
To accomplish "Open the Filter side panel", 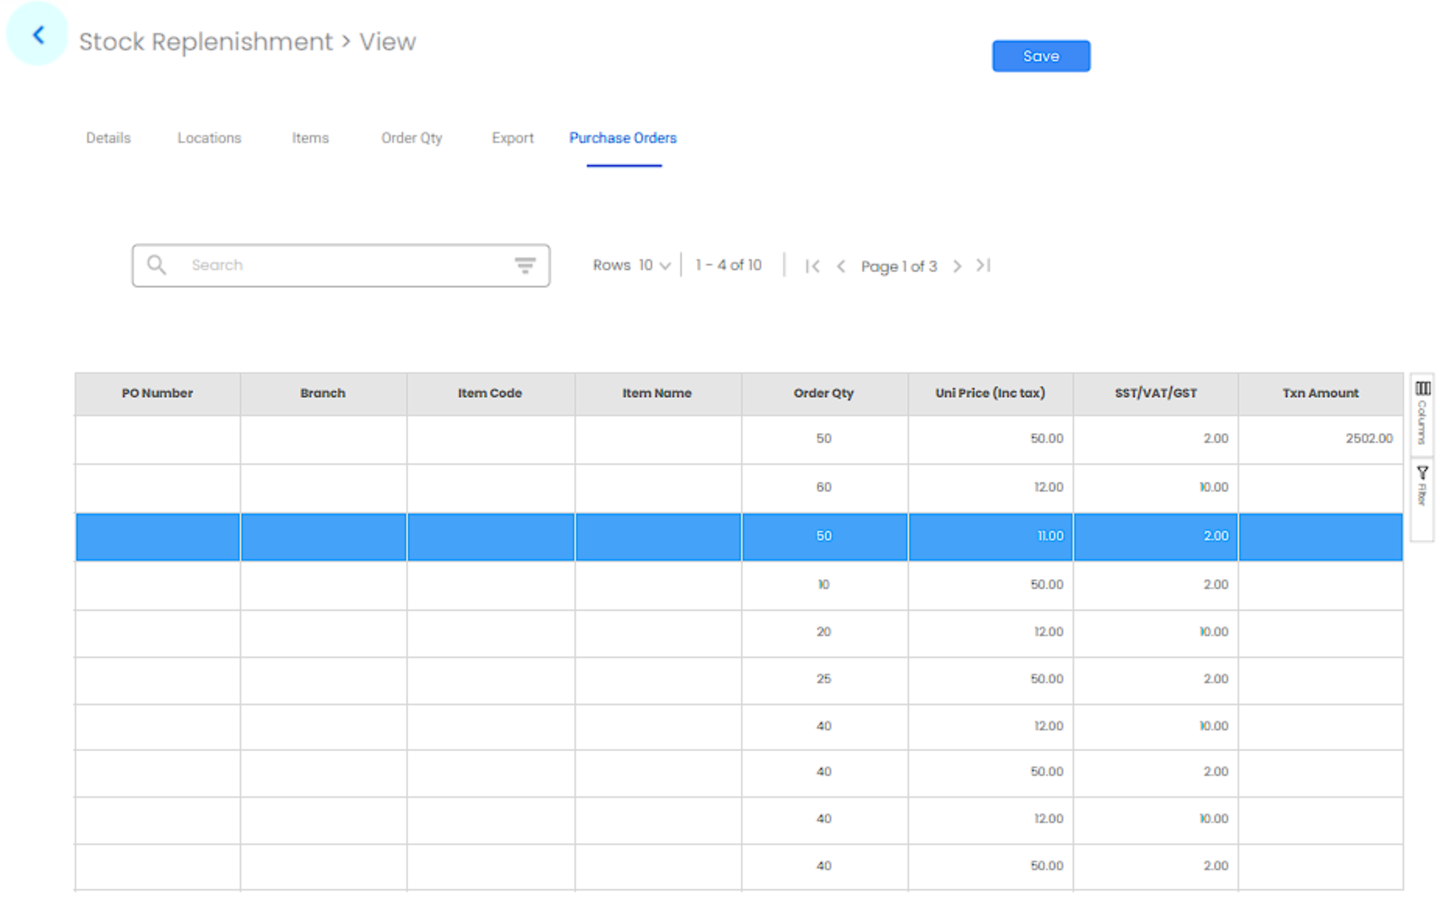I will tap(1422, 487).
